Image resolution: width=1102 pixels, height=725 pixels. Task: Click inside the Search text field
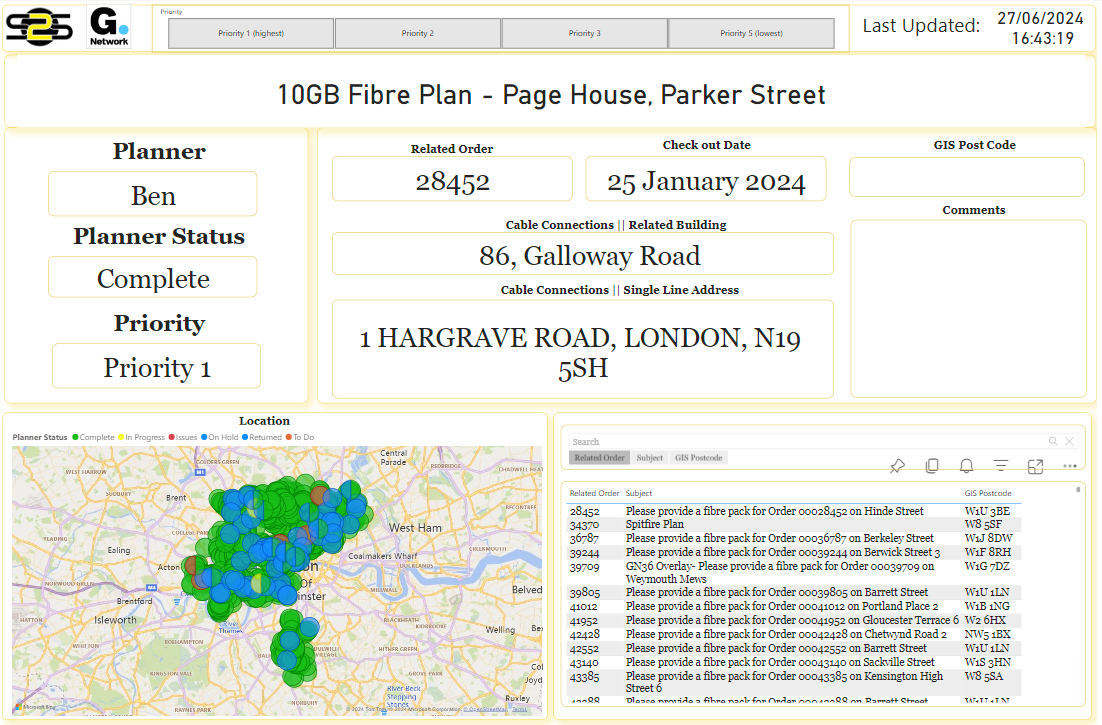pyautogui.click(x=800, y=441)
